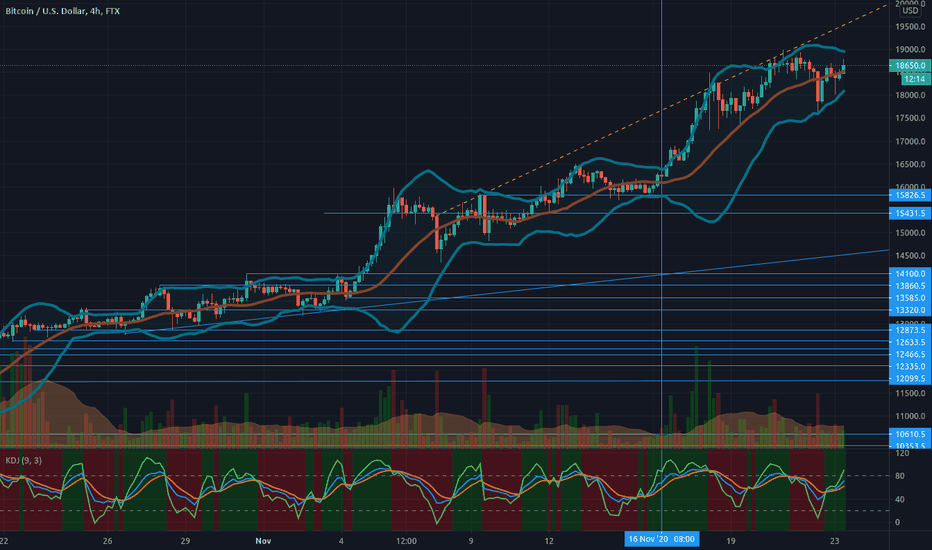This screenshot has width=932, height=550.
Task: Click the 17500.0 price axis tick
Action: (x=910, y=118)
